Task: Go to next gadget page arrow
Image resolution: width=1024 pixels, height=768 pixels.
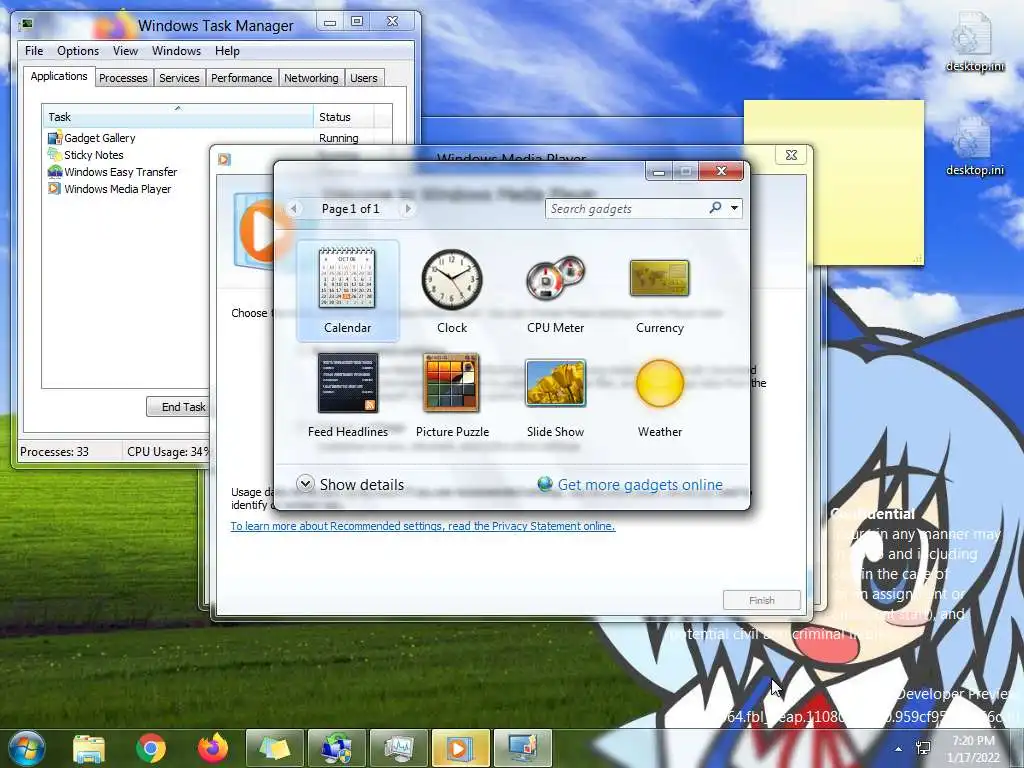Action: [408, 208]
